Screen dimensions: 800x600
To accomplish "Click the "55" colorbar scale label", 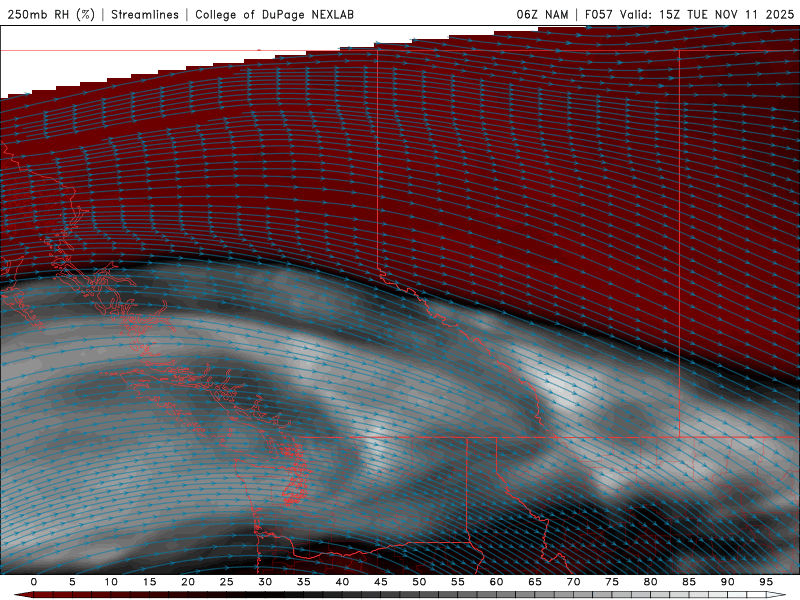I will point(458,582).
